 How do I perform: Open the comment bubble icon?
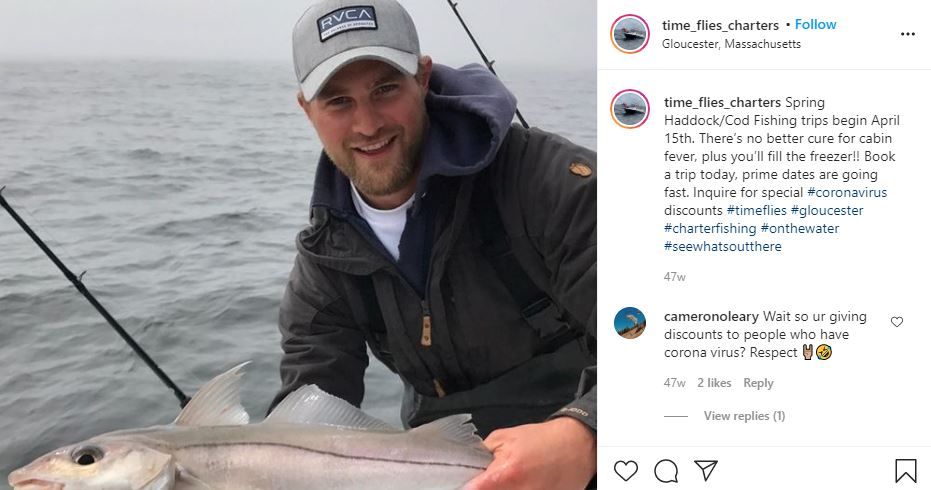(x=666, y=471)
